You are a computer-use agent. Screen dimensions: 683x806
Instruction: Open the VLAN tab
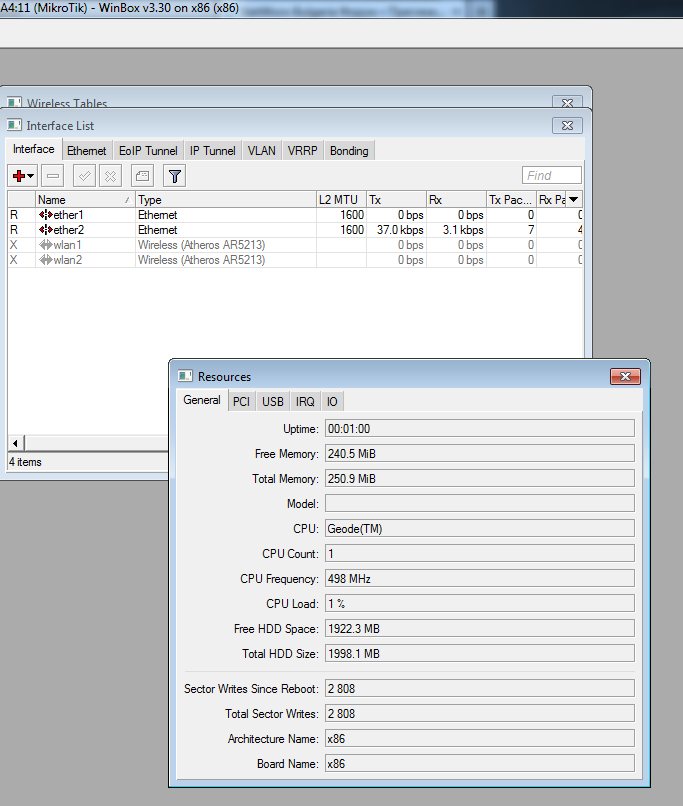tap(262, 151)
